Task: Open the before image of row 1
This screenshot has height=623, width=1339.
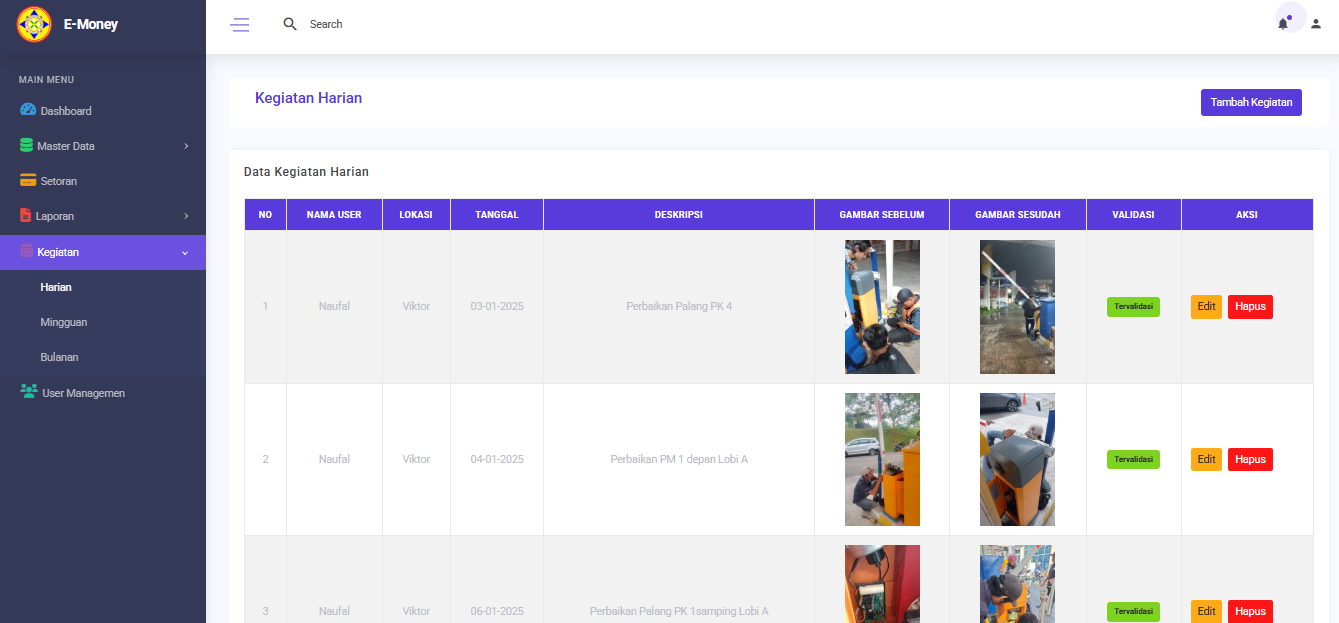Action: tap(882, 306)
